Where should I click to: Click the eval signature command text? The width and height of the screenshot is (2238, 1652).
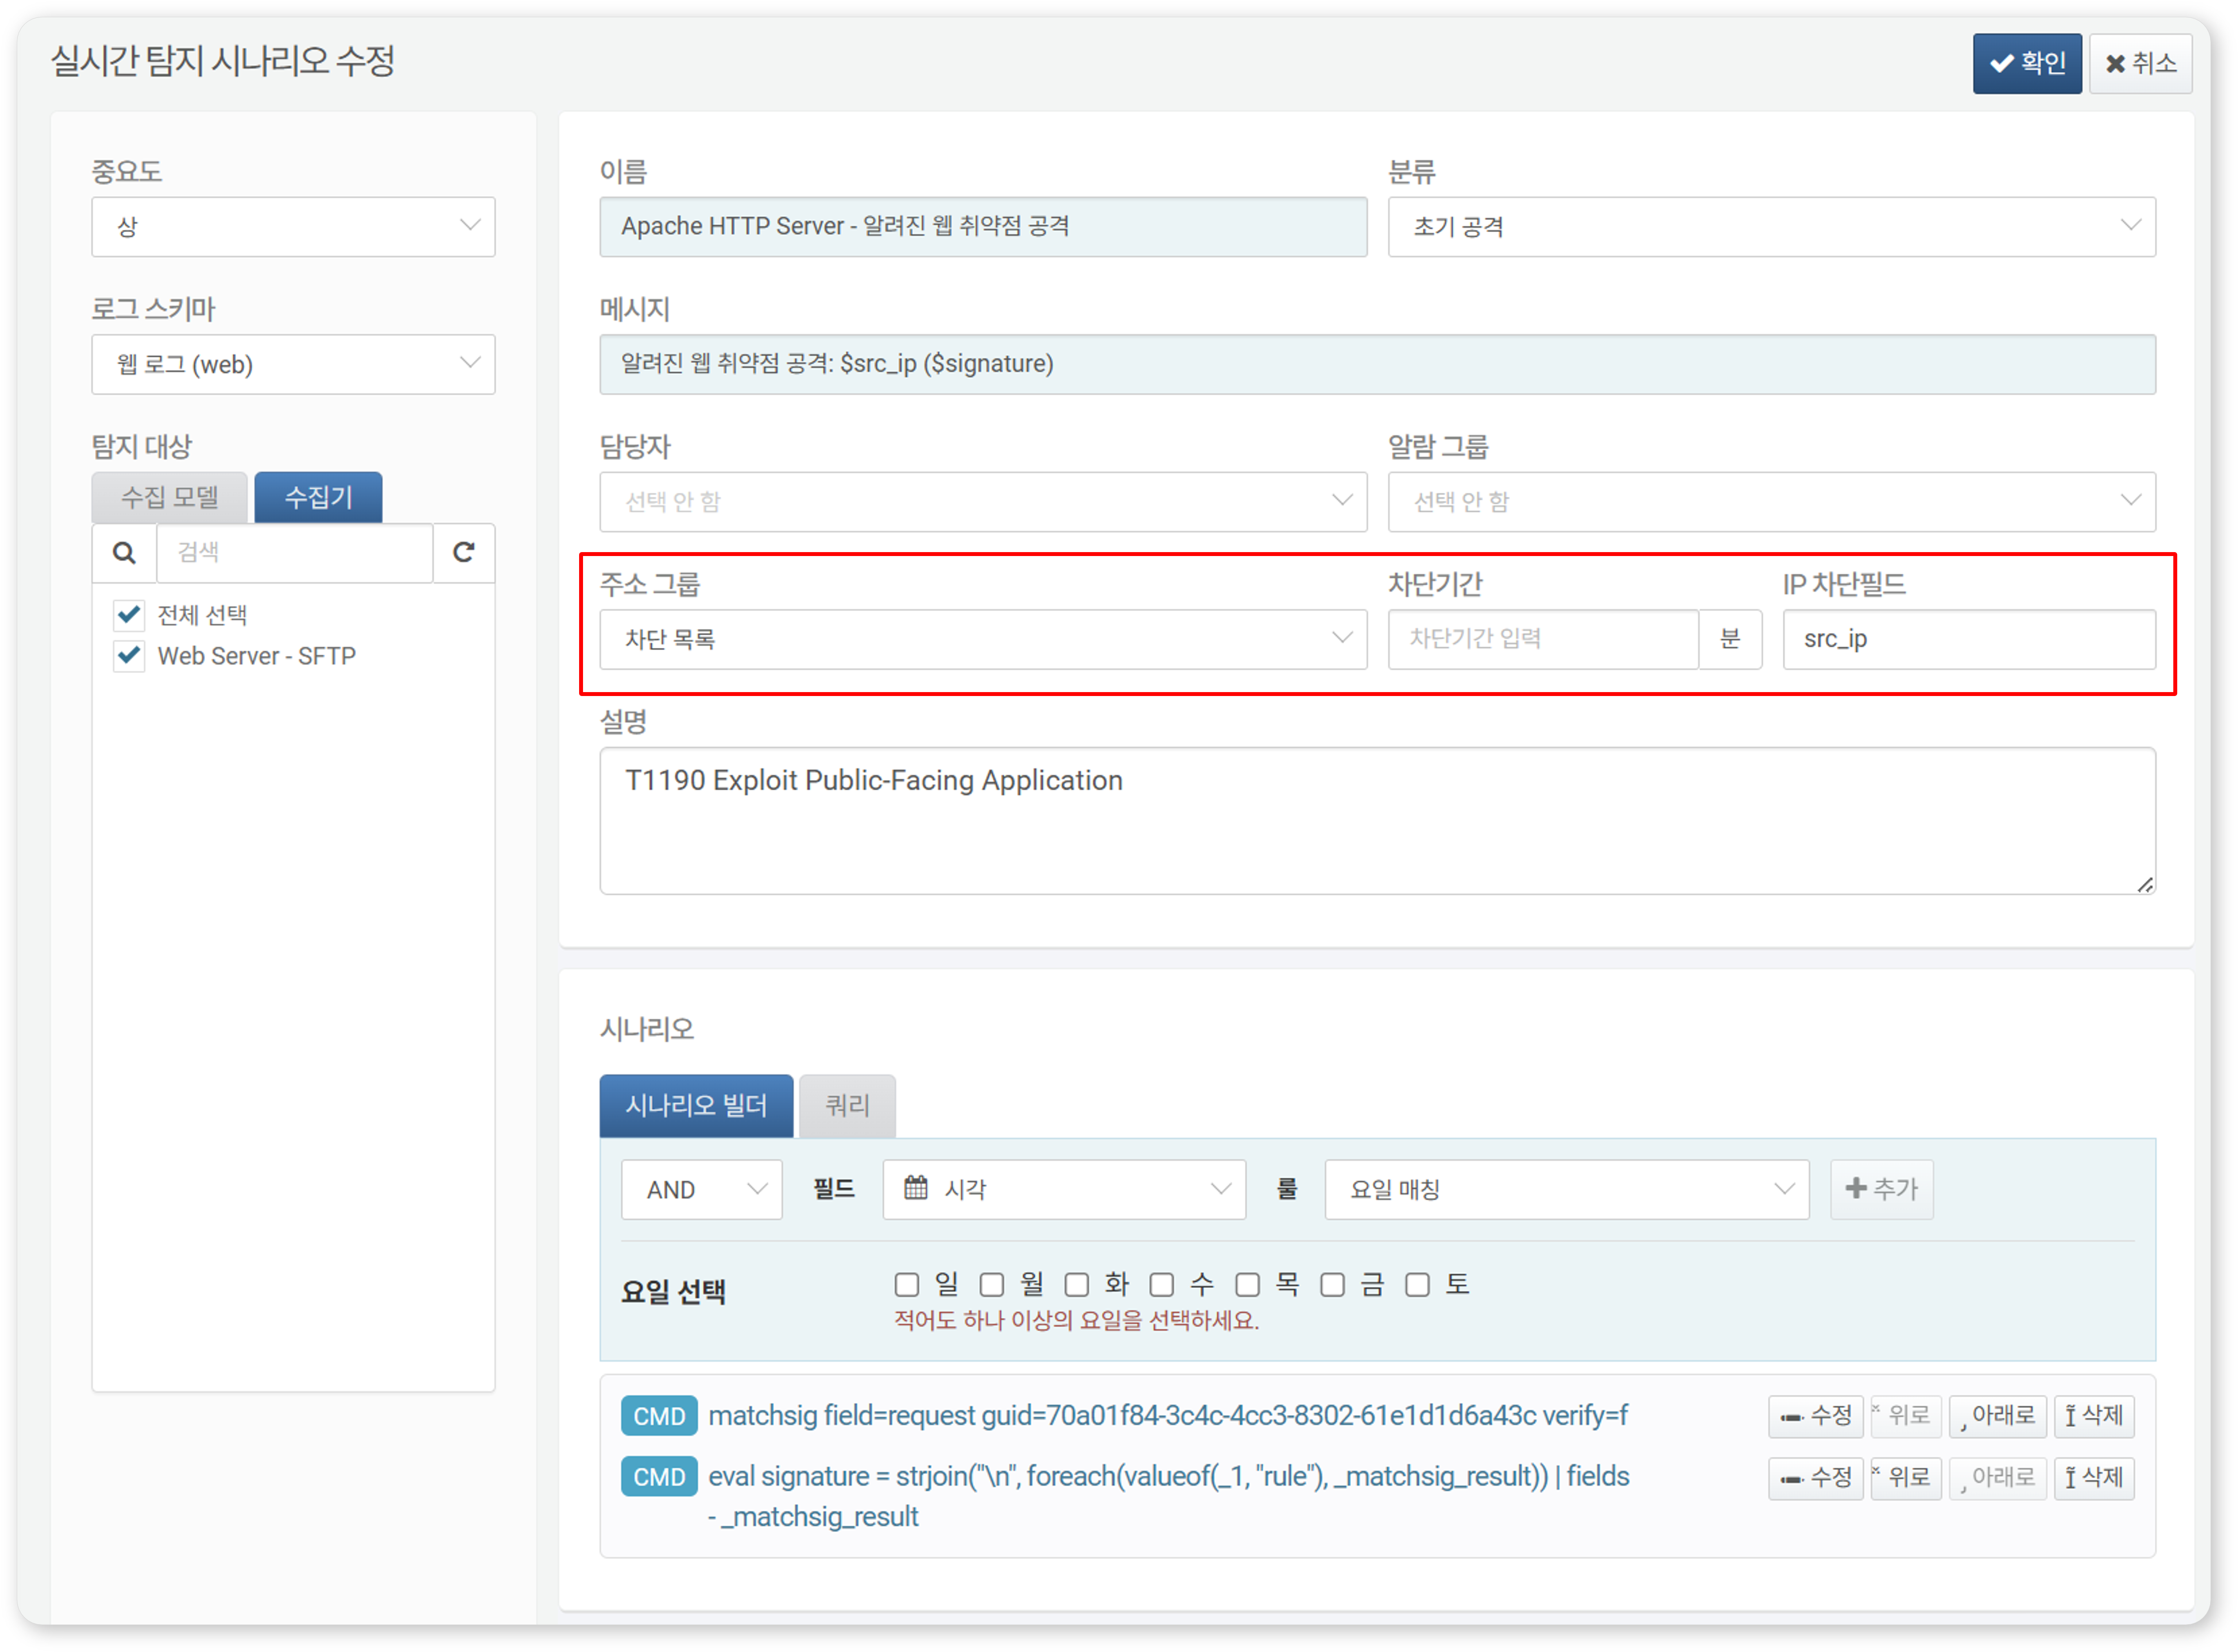click(x=1169, y=1497)
